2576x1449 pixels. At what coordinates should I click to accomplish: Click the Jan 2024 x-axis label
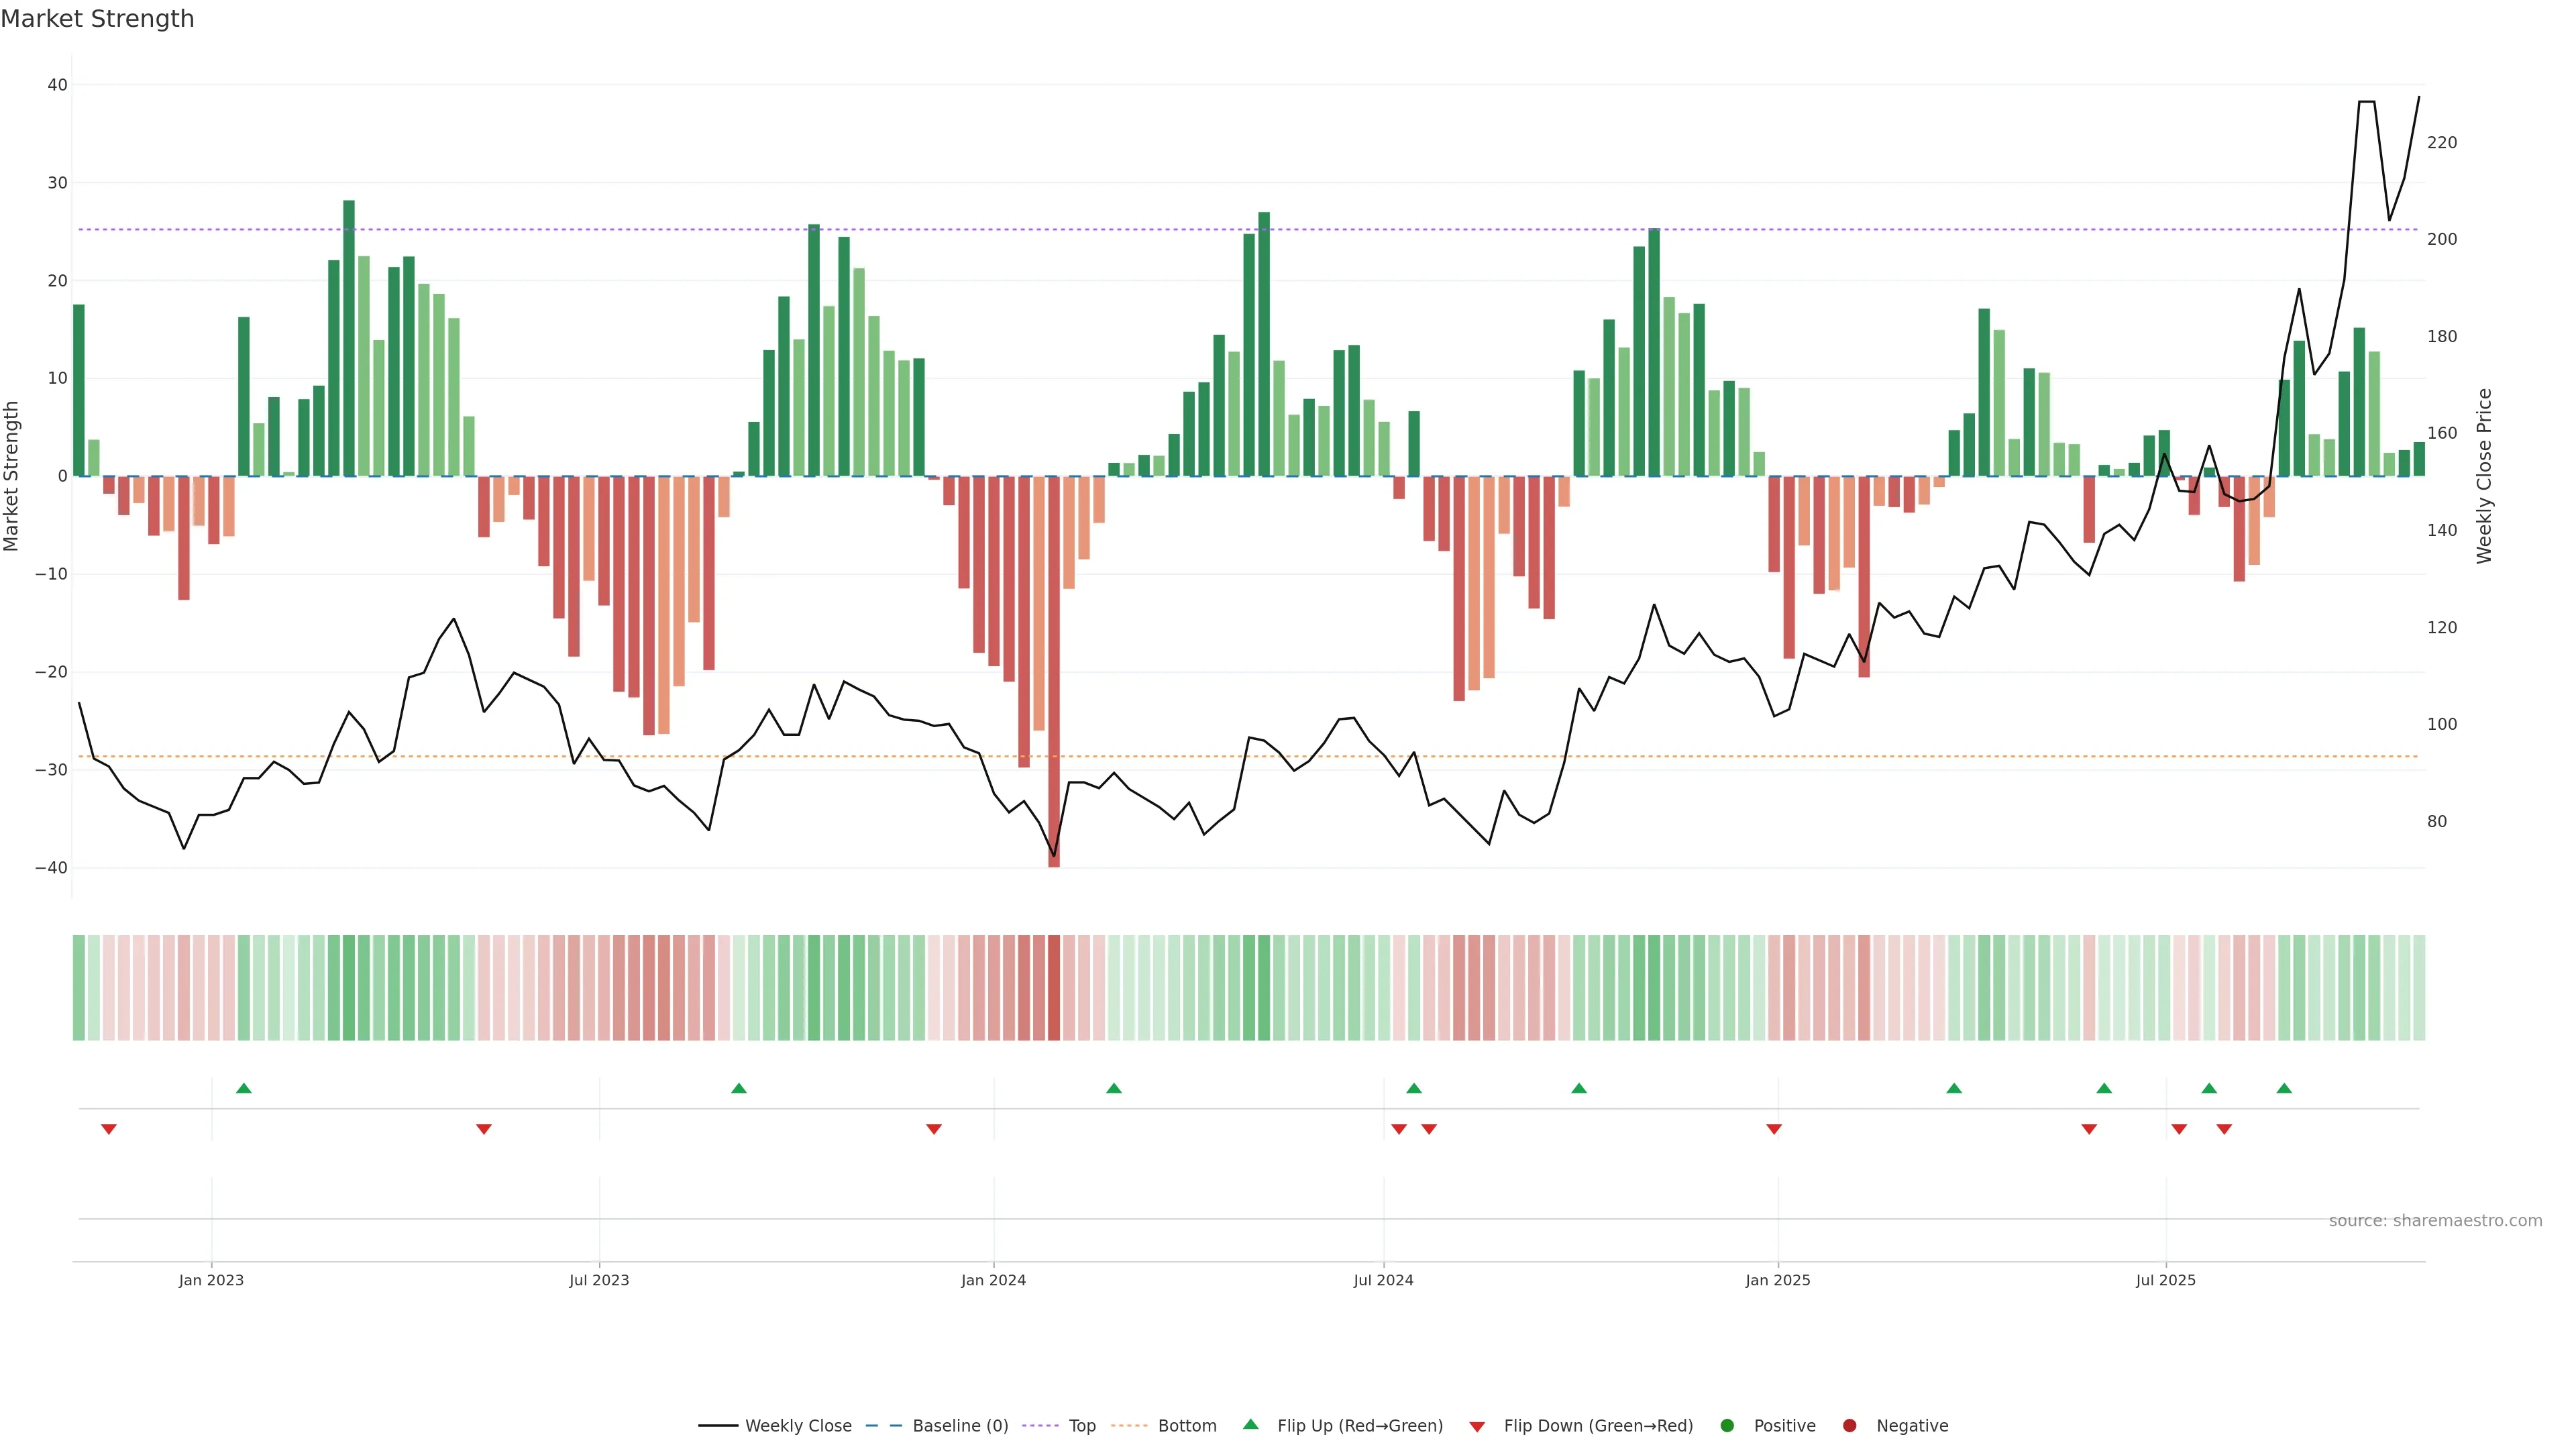point(993,1280)
